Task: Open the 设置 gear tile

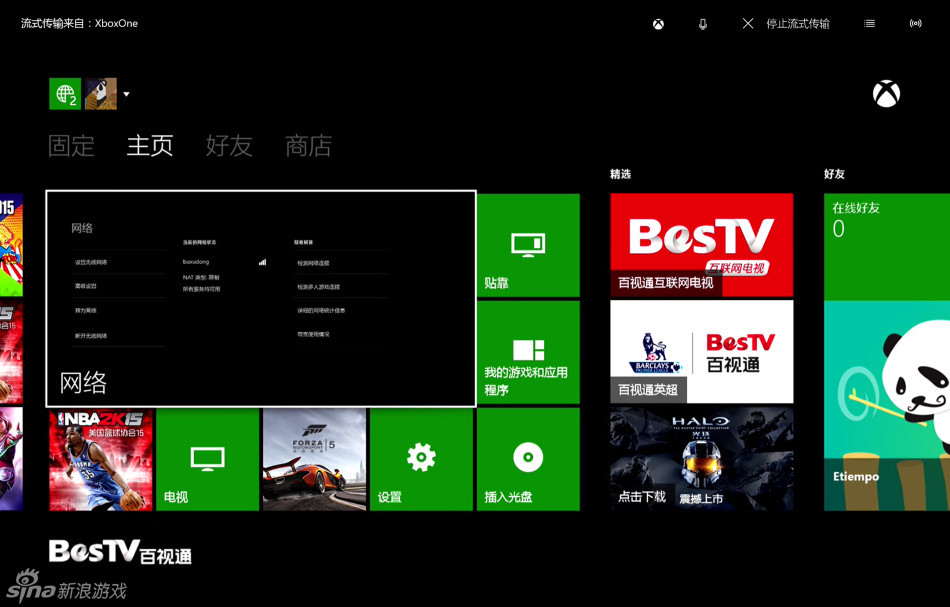Action: pos(421,459)
